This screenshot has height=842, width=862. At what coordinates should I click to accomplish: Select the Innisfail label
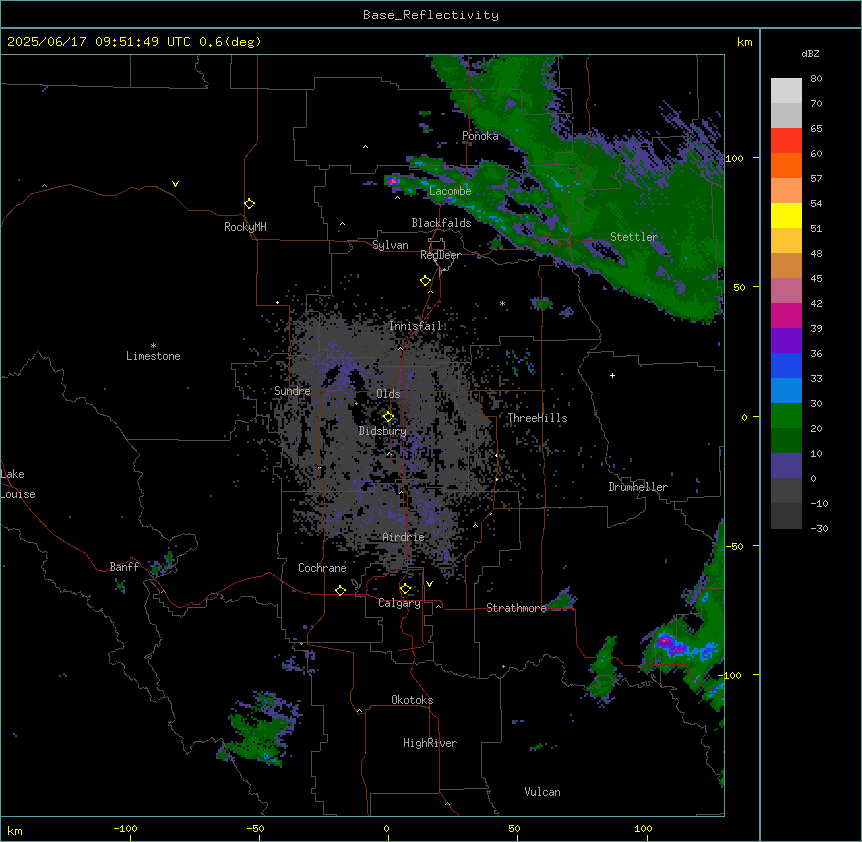(x=416, y=326)
